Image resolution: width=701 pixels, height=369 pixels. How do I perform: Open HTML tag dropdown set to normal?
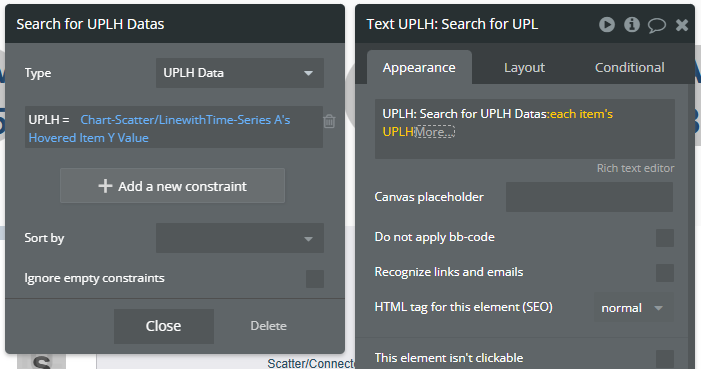coord(633,308)
